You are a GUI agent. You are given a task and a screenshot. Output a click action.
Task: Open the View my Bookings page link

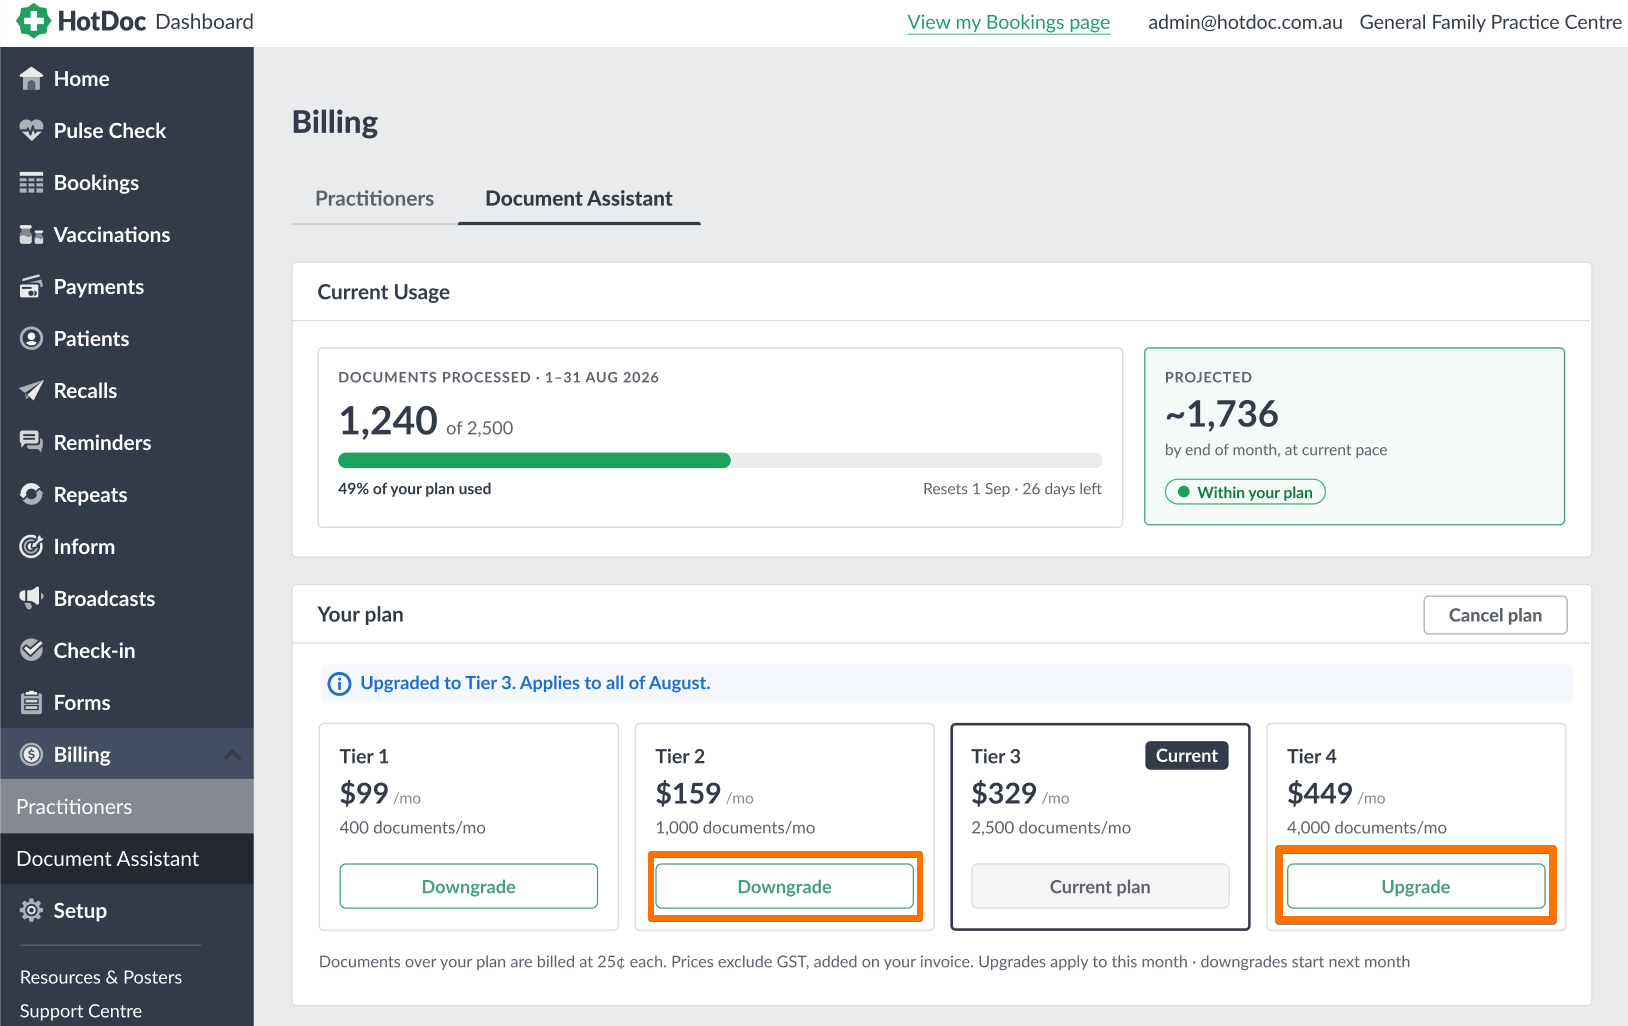(x=1008, y=22)
